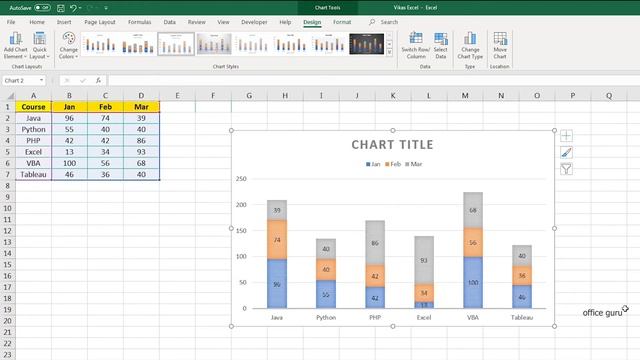Click the Feb legend entry
Image resolution: width=640 pixels, height=360 pixels.
coord(393,164)
